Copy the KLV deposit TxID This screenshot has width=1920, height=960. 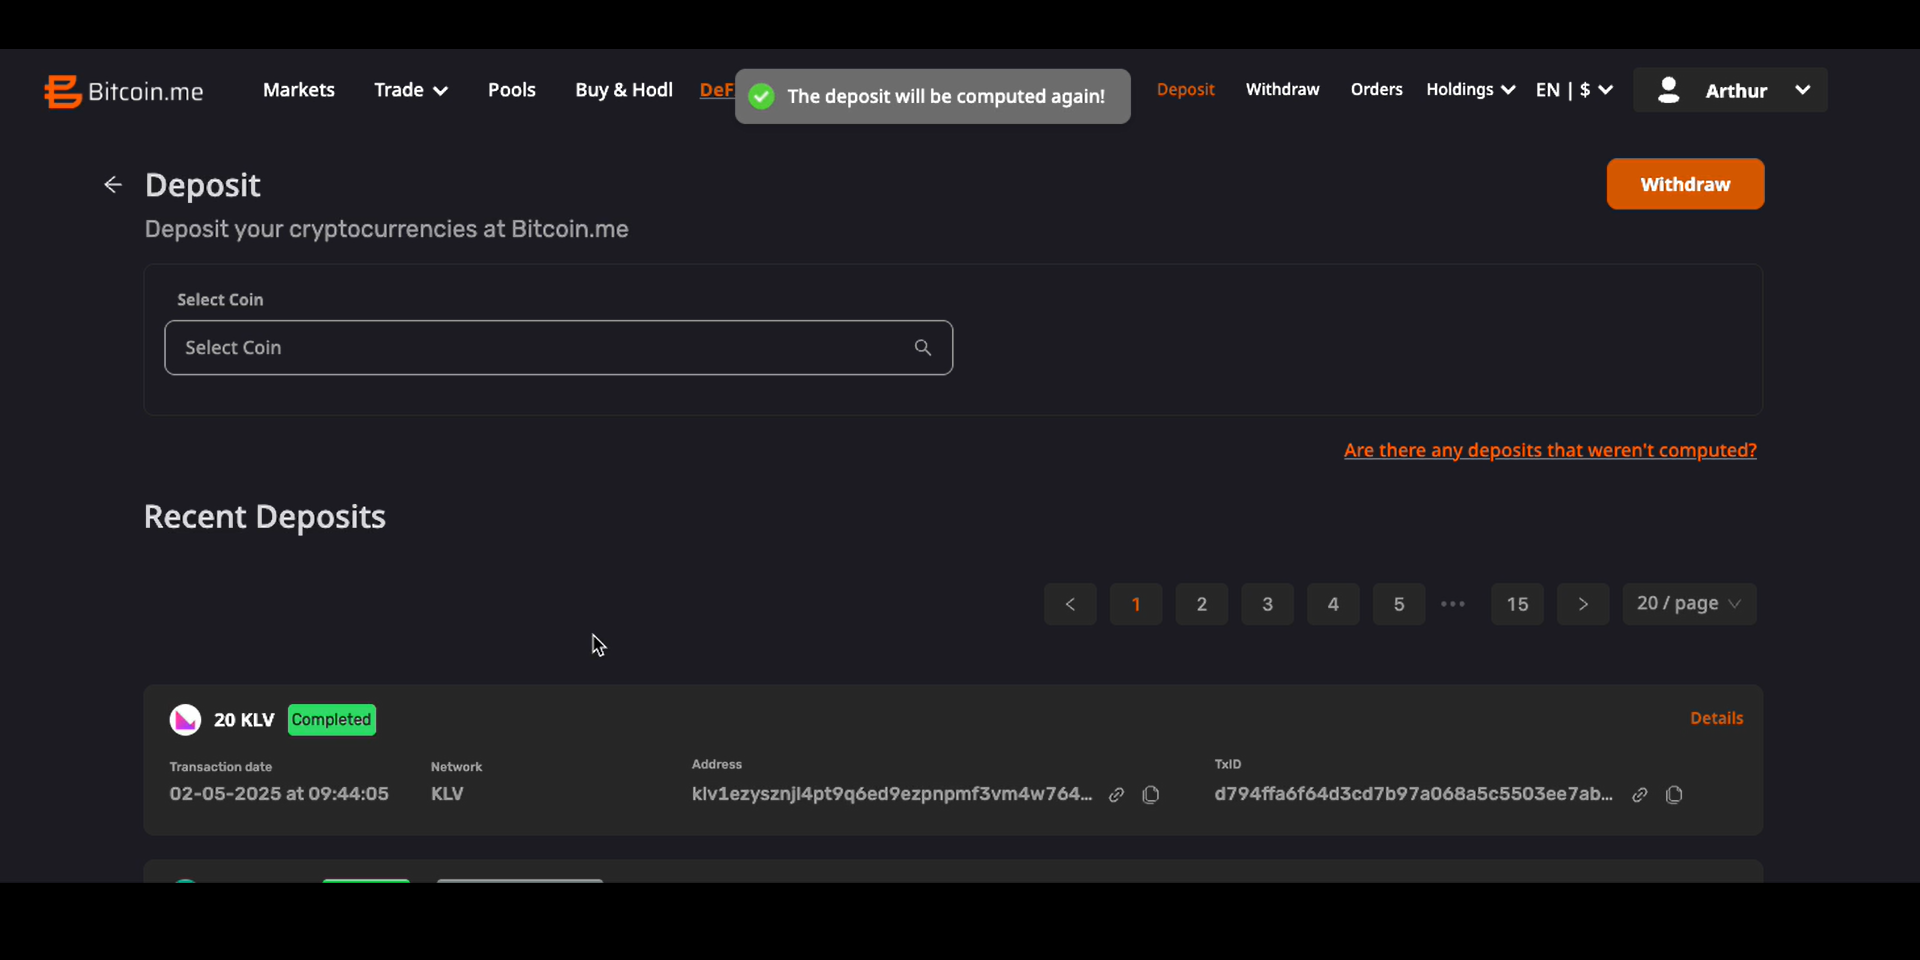pyautogui.click(x=1674, y=795)
